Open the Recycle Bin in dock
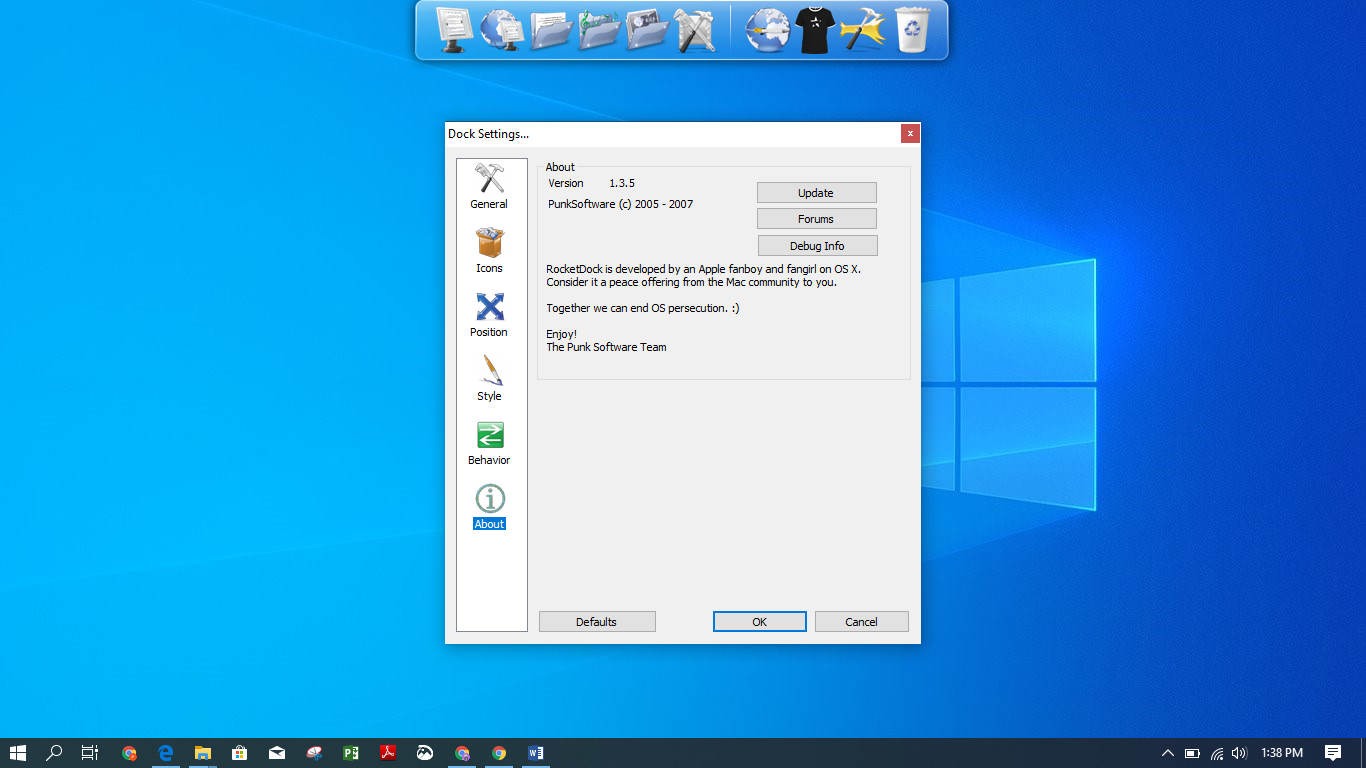 911,30
